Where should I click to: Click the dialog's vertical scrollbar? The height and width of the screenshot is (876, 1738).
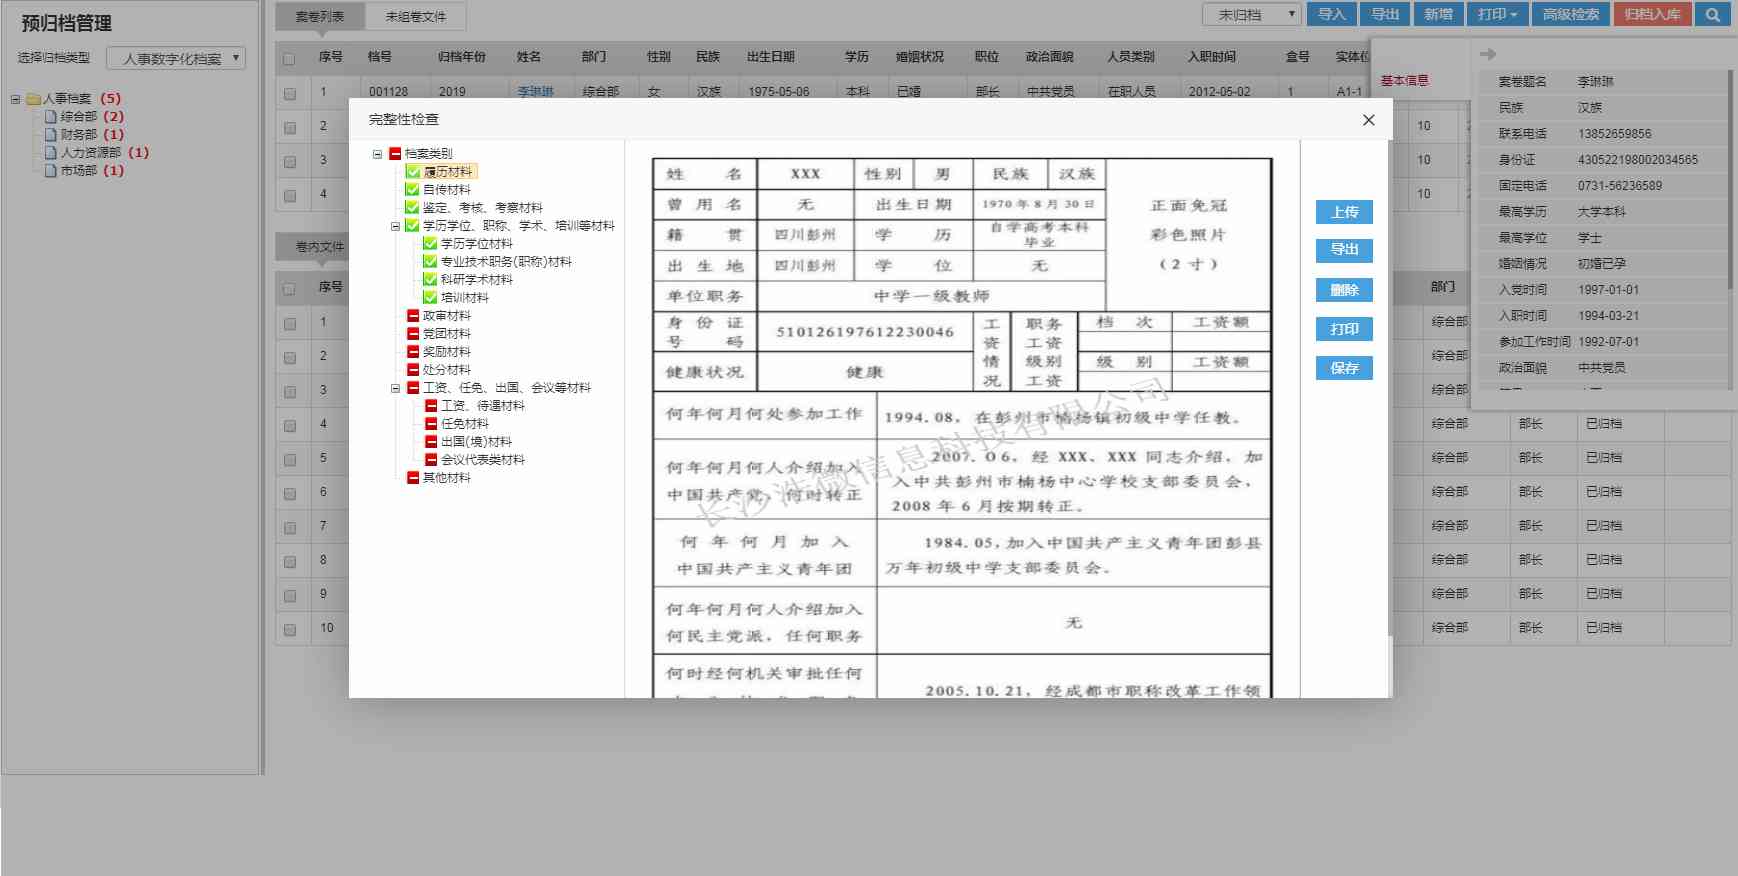tap(1389, 388)
